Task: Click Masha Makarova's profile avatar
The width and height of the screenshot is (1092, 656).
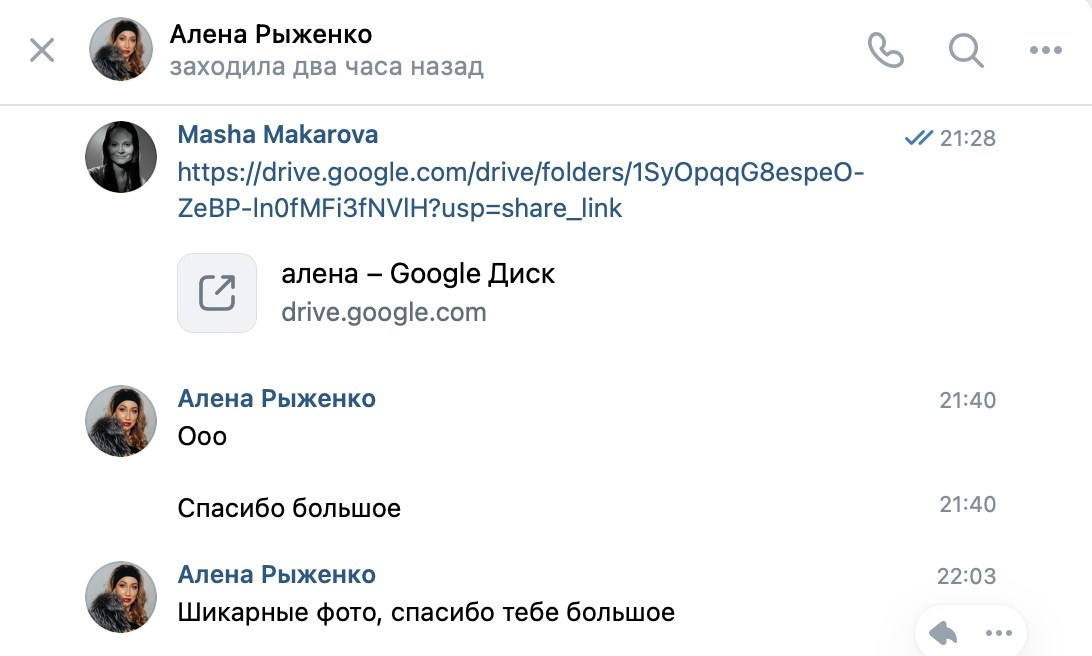Action: click(120, 156)
